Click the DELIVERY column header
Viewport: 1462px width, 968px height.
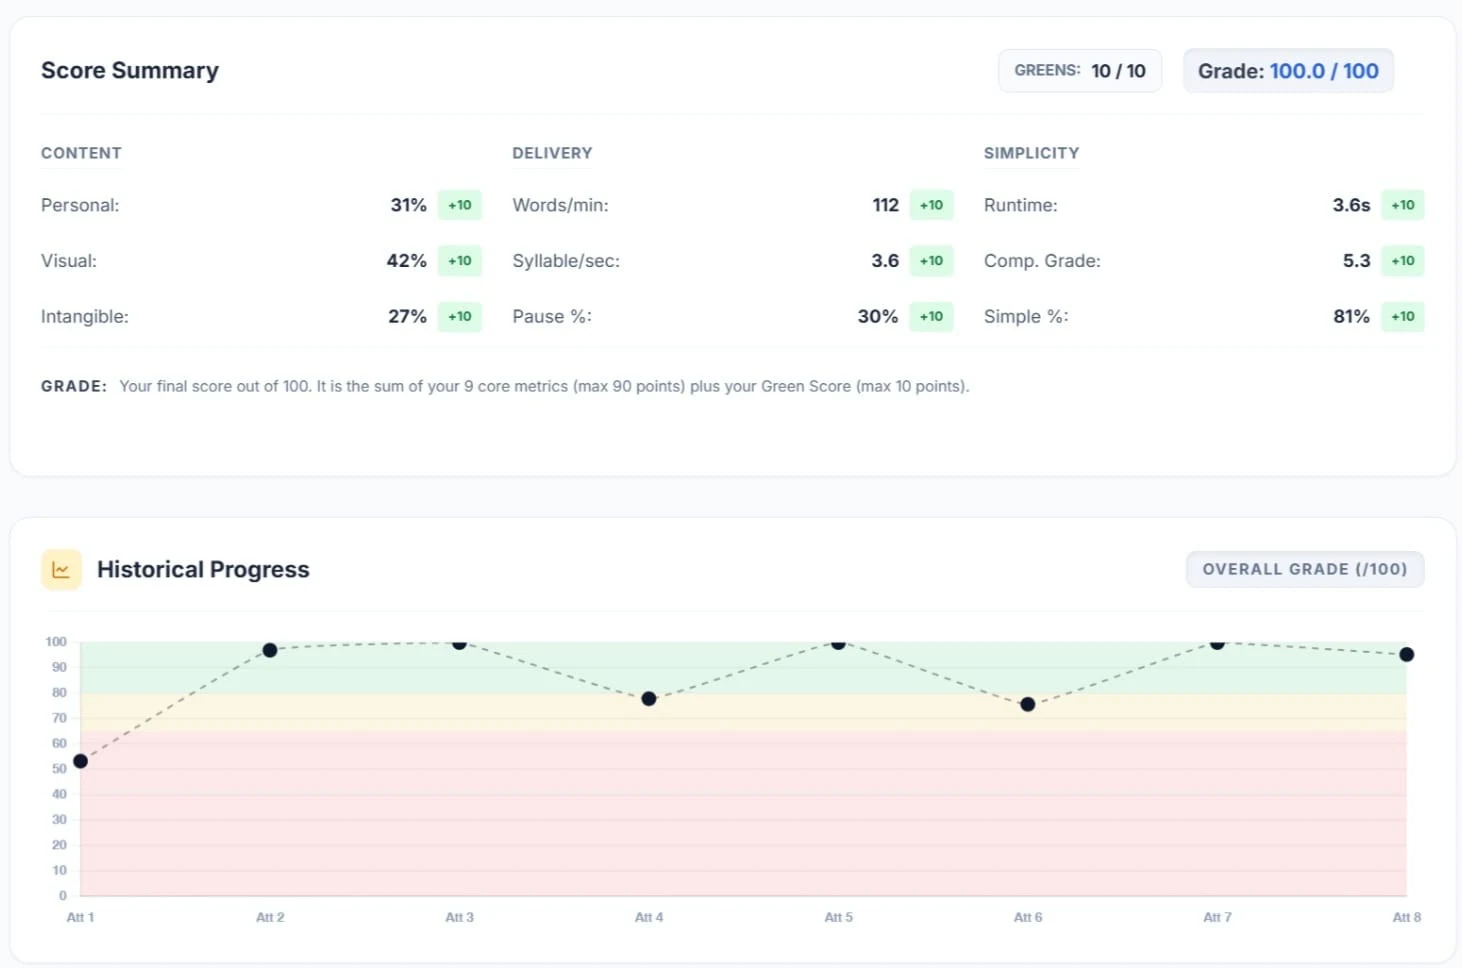[x=552, y=153]
